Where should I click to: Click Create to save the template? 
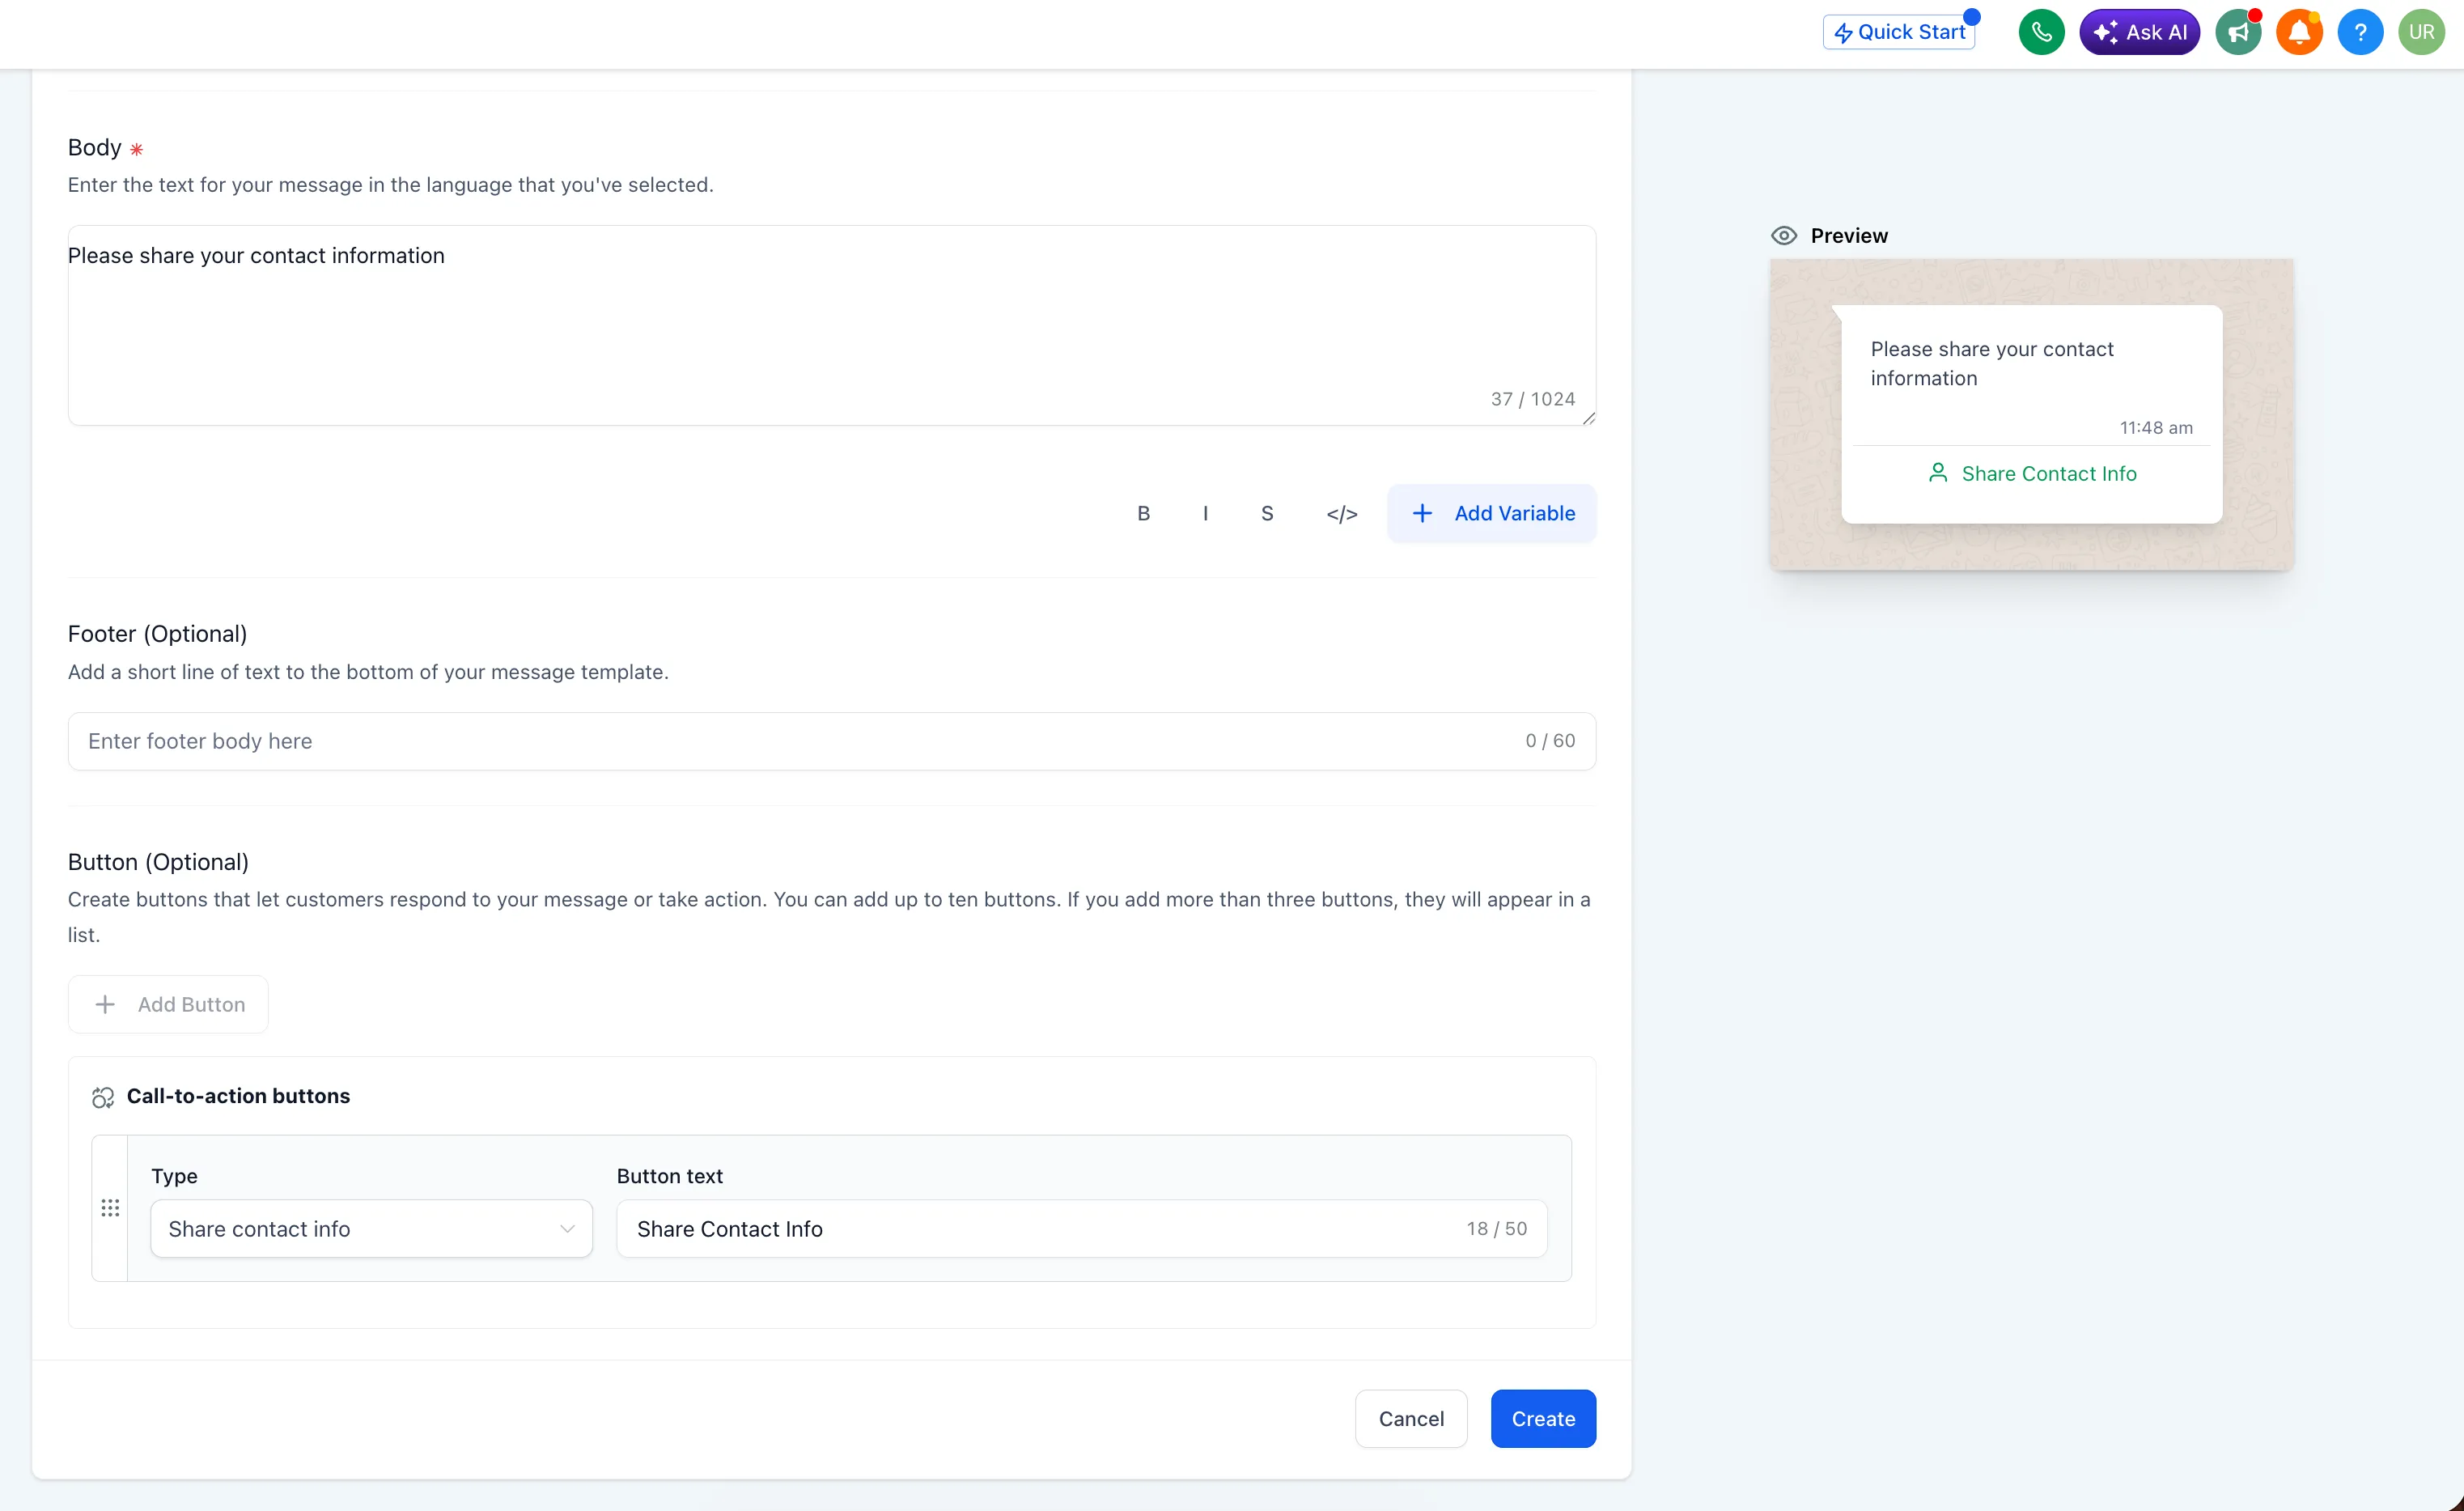(1543, 1419)
